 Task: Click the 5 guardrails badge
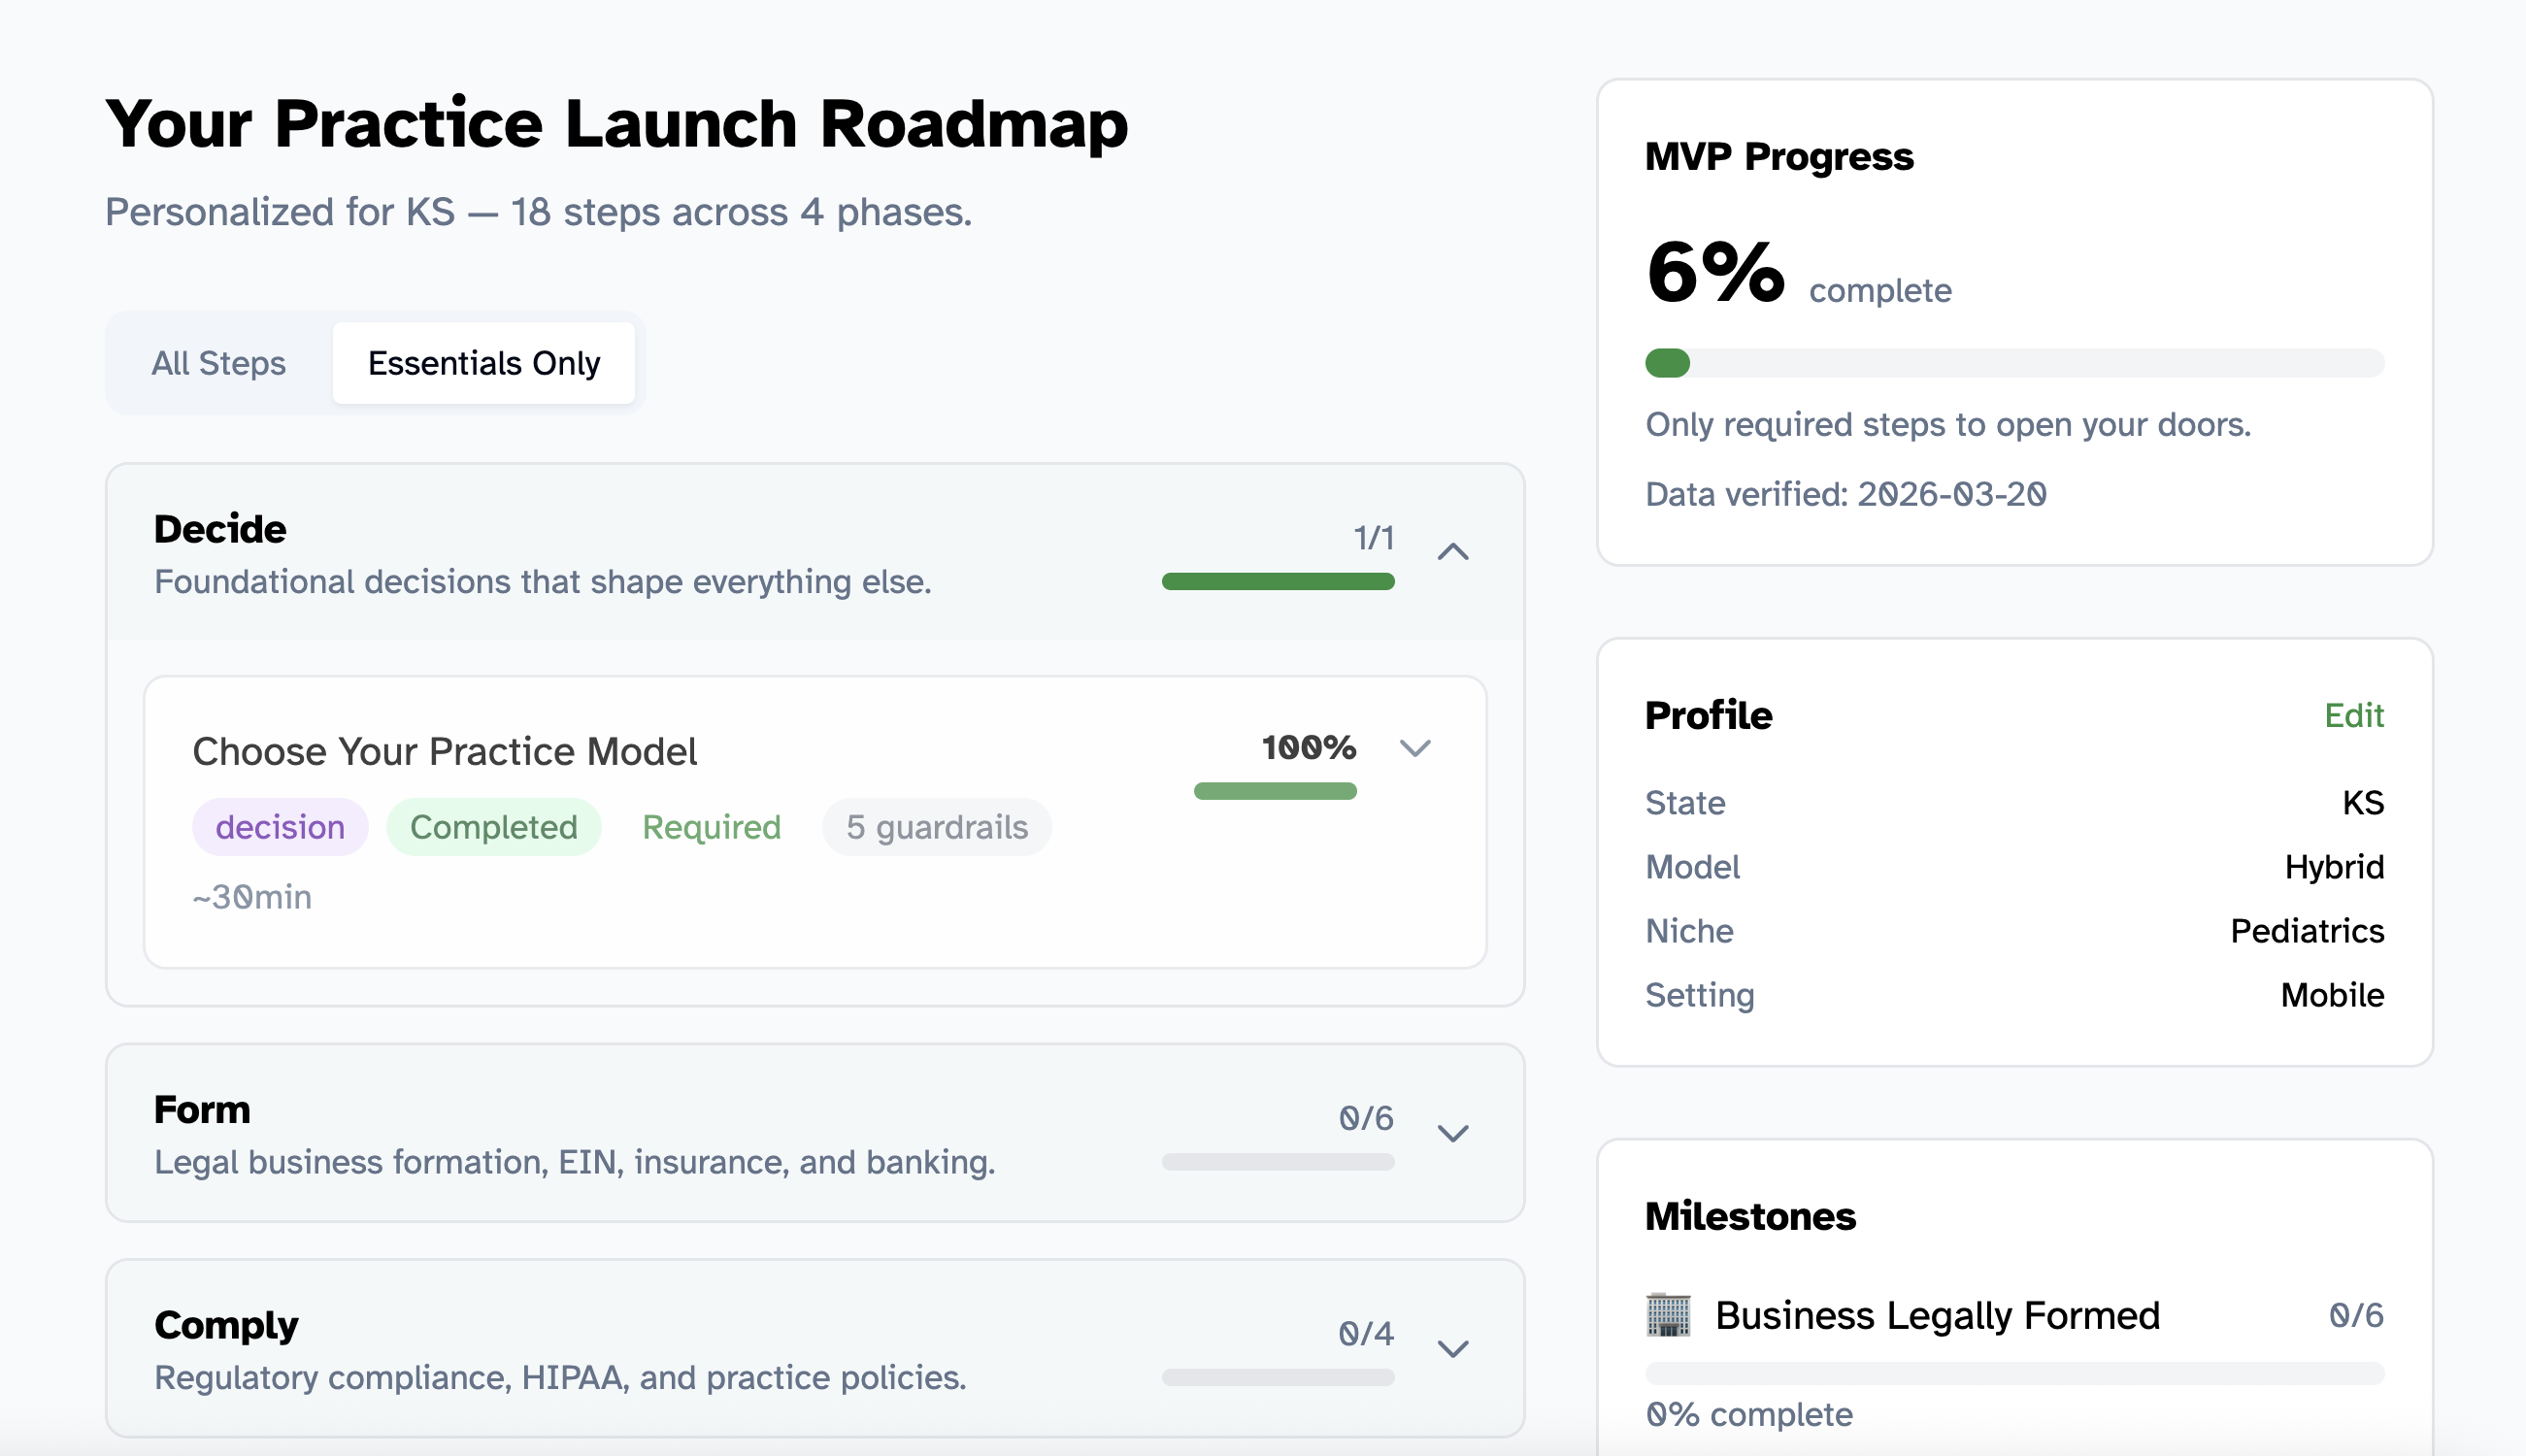[x=936, y=826]
